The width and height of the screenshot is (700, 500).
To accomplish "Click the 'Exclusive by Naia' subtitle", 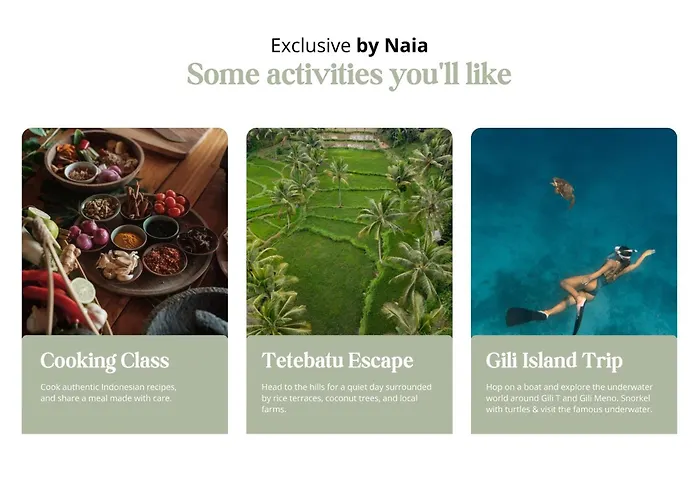I will pos(349,46).
